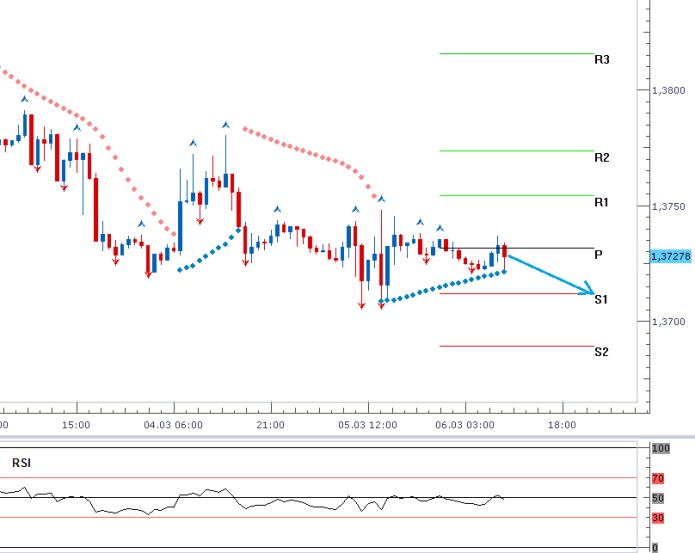Click the green R3 resistance line
695x553 pixels.
coord(516,54)
